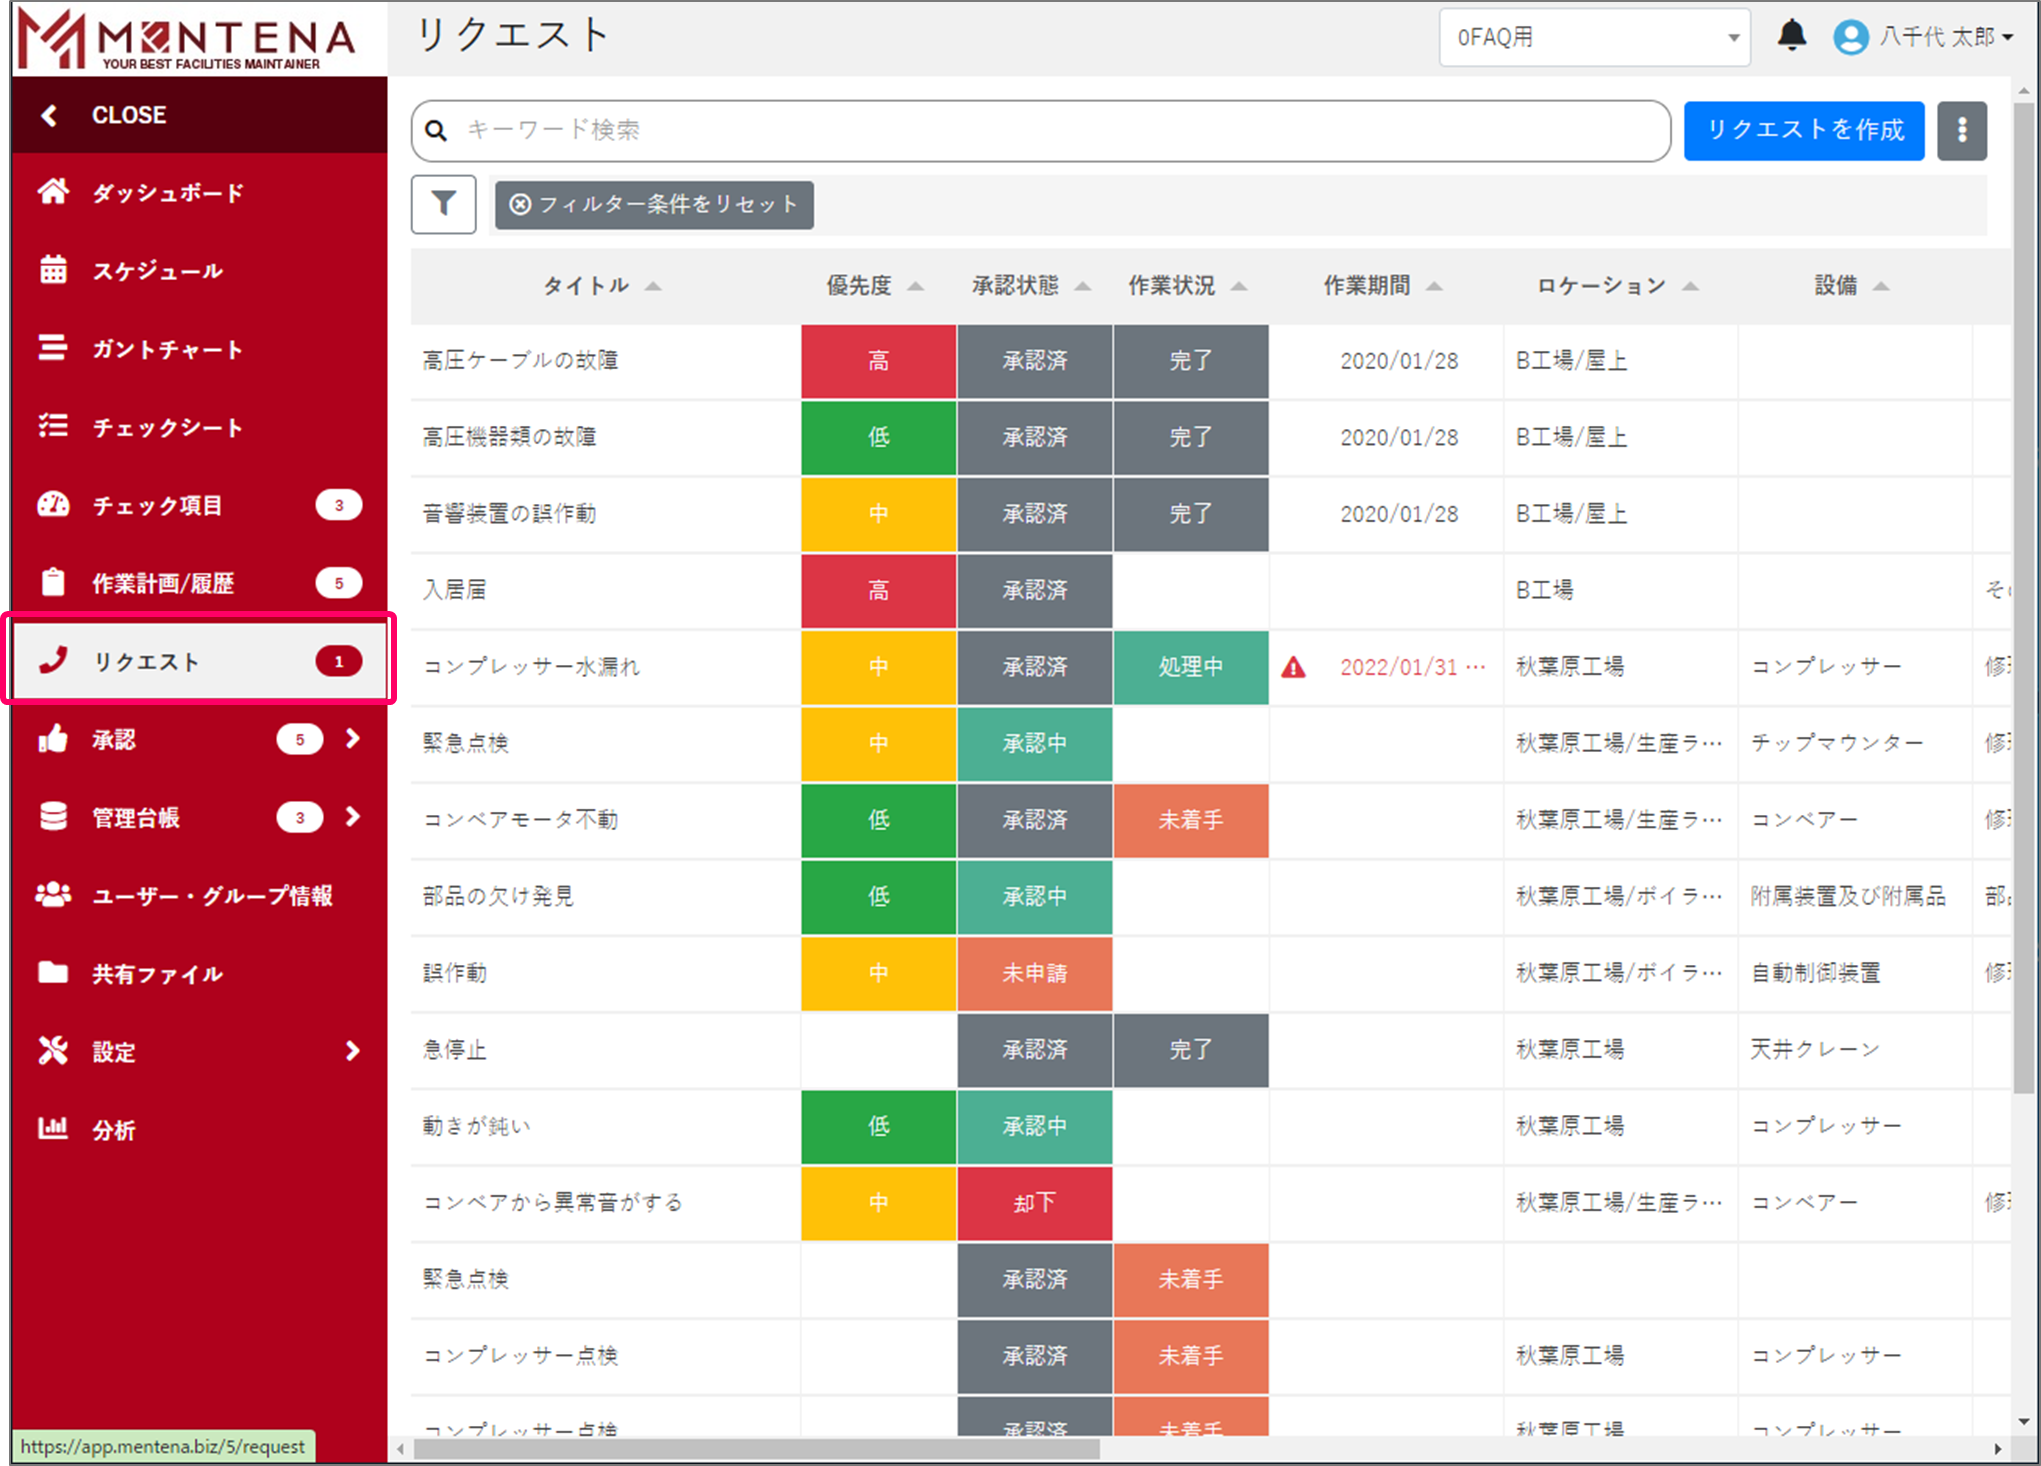Click the 共有ファイル folder icon
Viewport: 2041px width, 1466px height.
[x=53, y=973]
